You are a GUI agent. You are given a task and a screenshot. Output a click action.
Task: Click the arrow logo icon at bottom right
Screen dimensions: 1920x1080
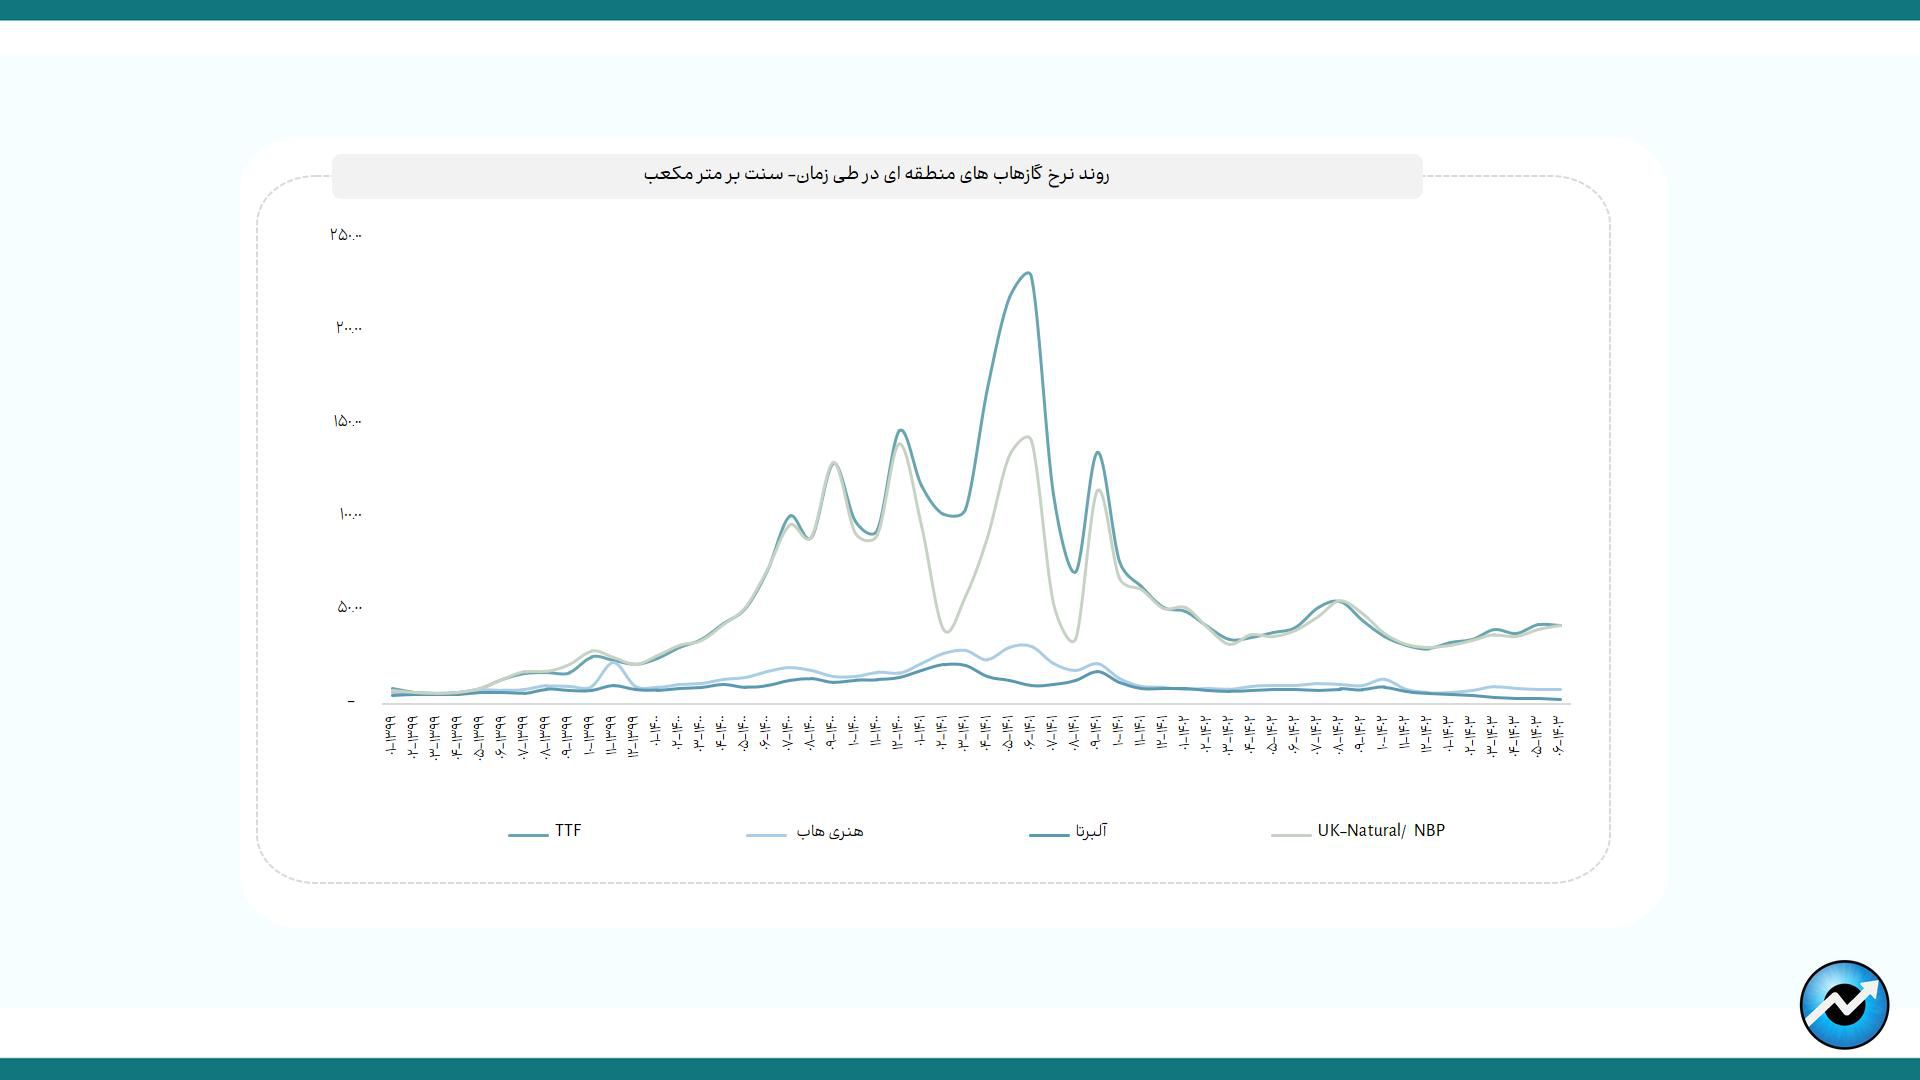(x=1844, y=1004)
